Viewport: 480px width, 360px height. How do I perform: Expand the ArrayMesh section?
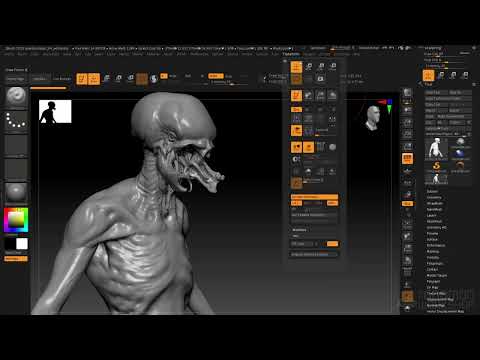point(435,203)
